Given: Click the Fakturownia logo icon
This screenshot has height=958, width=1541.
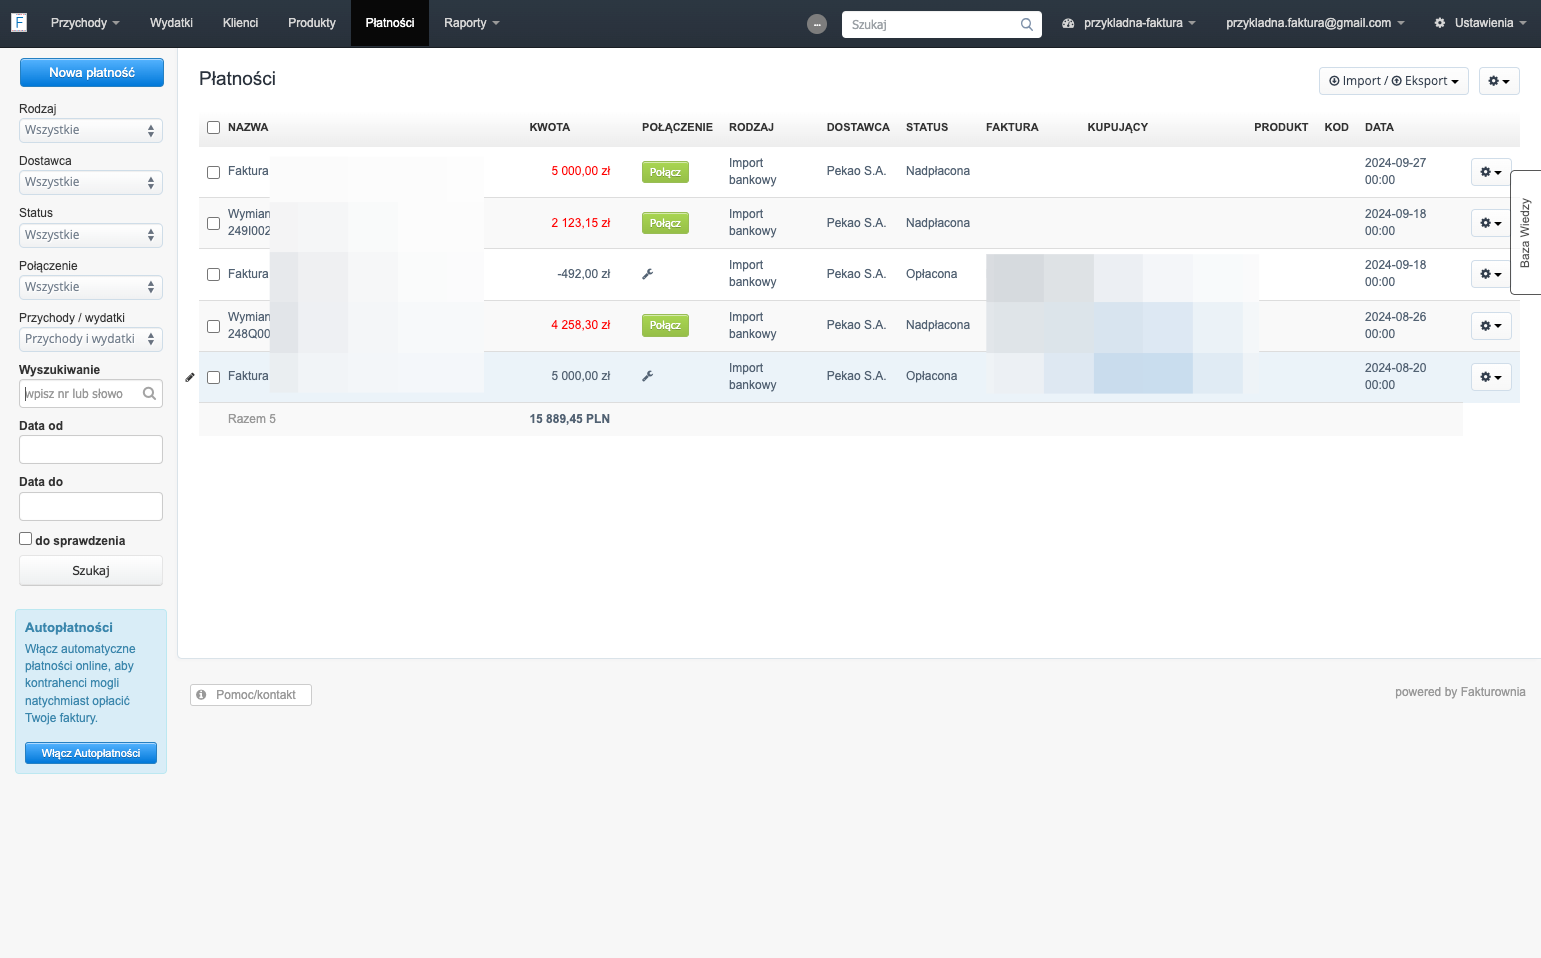Looking at the screenshot, I should [x=19, y=22].
